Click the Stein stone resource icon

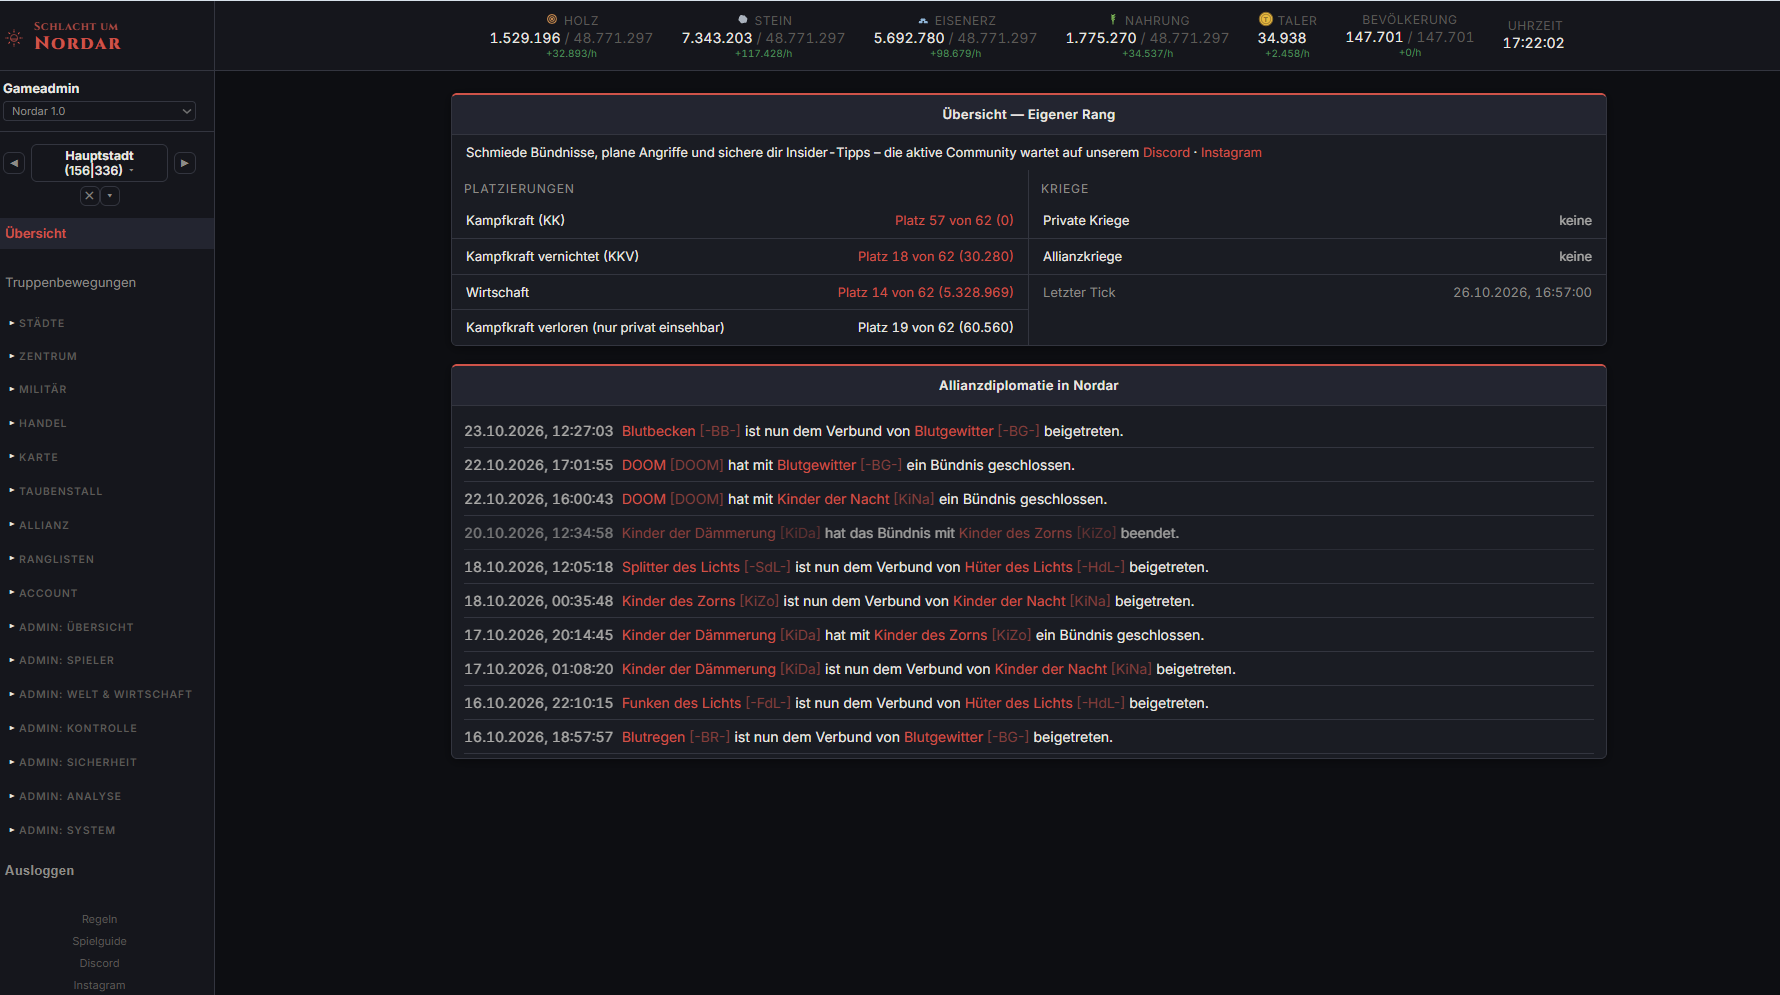[x=743, y=19]
